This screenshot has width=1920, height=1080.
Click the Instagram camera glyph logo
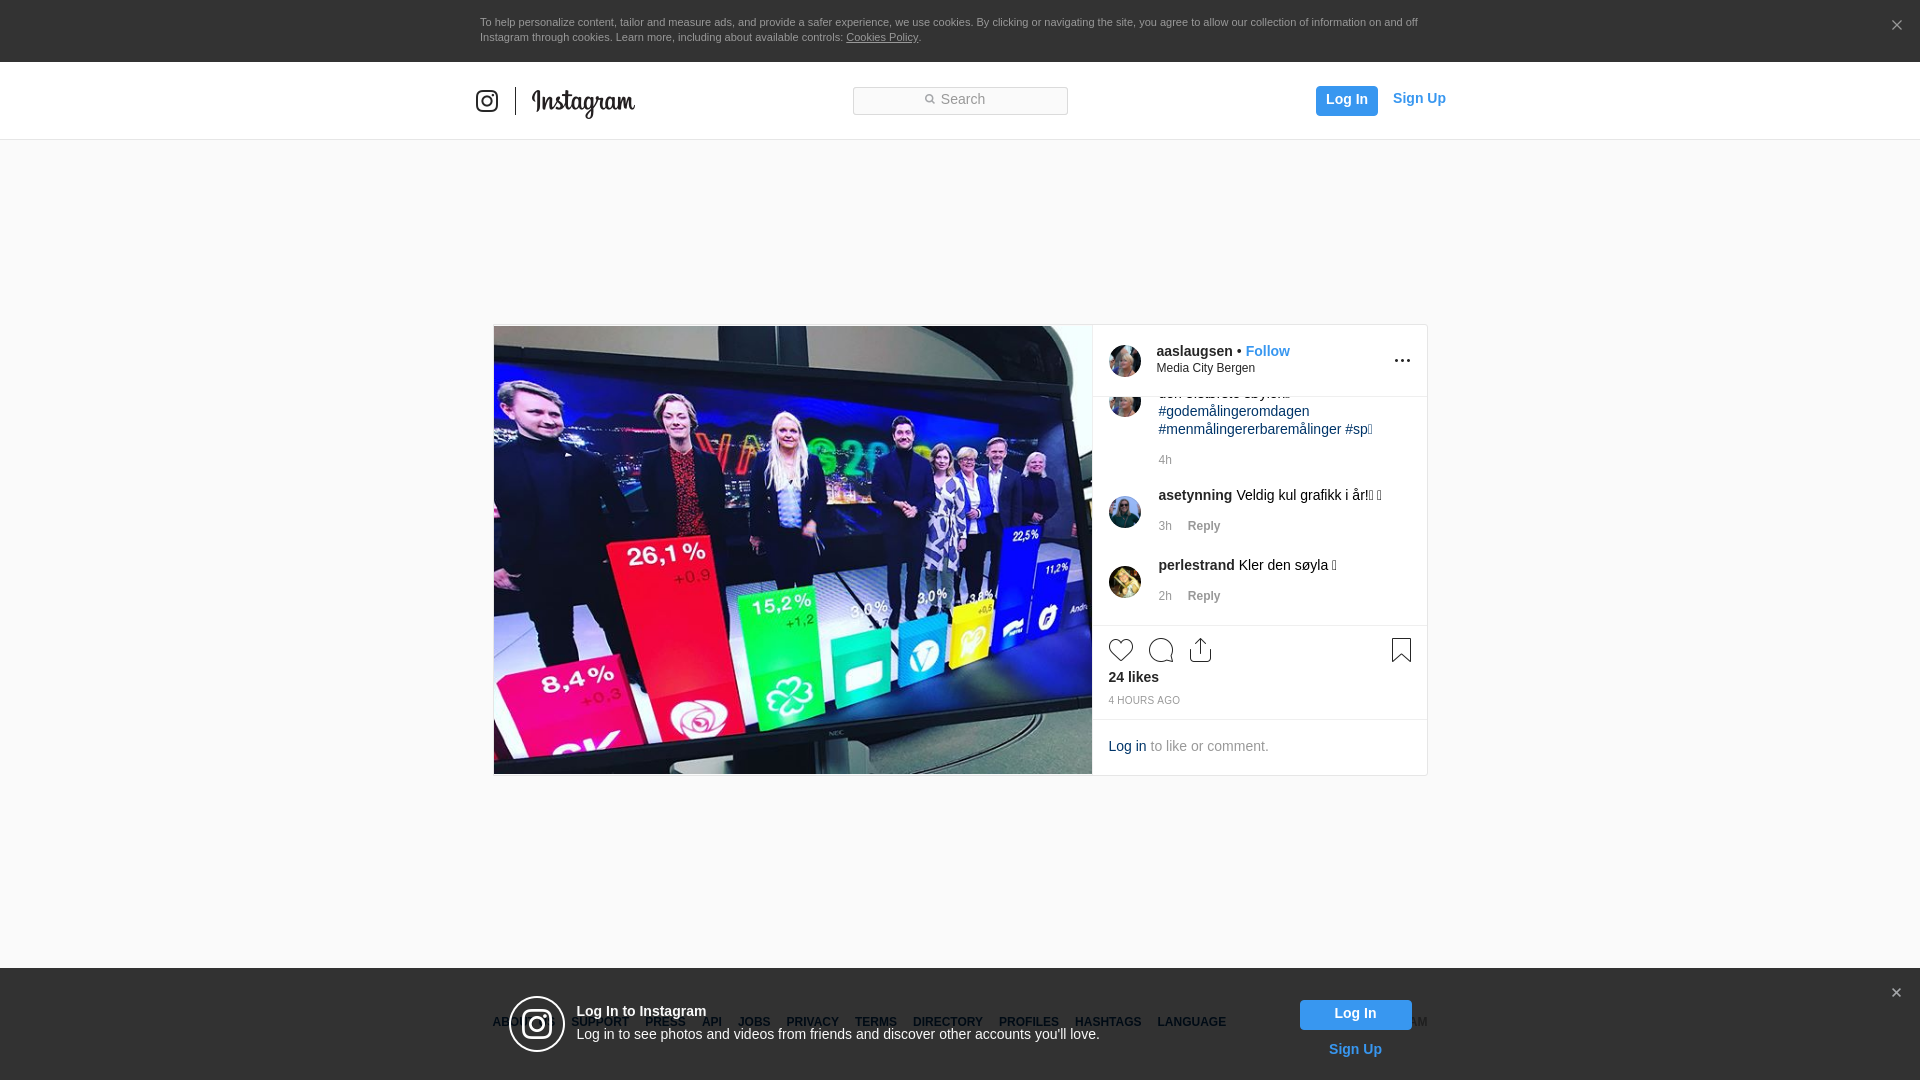(x=487, y=101)
